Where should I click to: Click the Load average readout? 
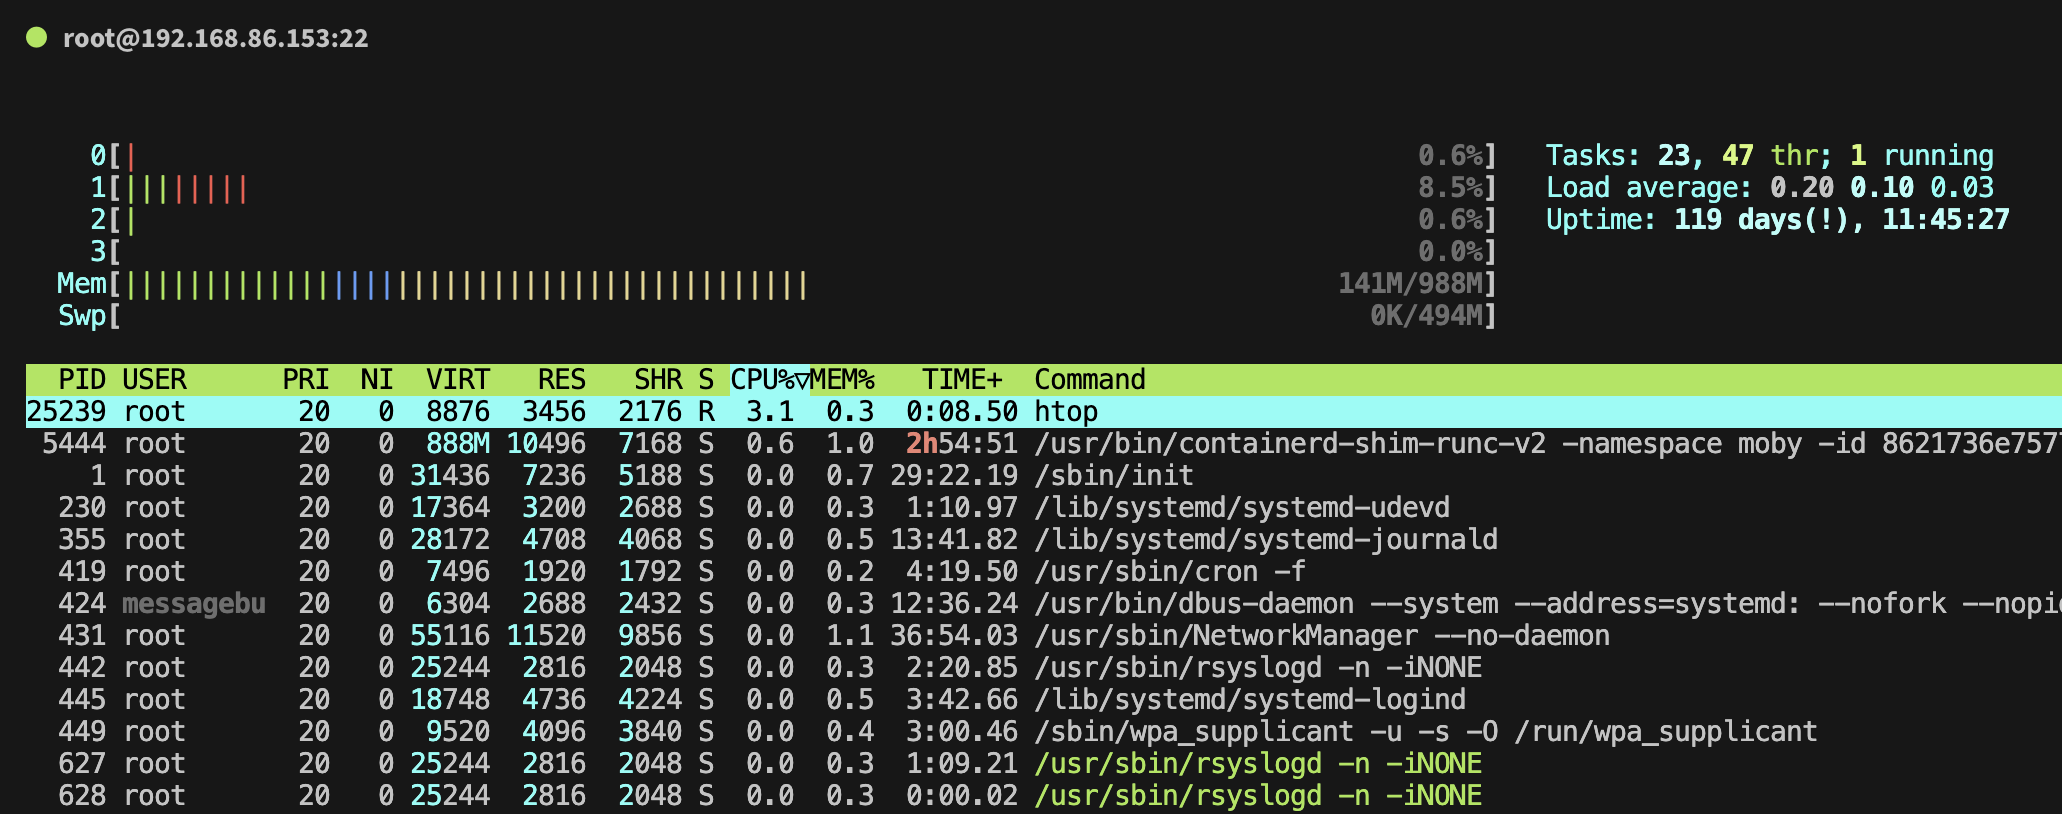coord(1769,187)
